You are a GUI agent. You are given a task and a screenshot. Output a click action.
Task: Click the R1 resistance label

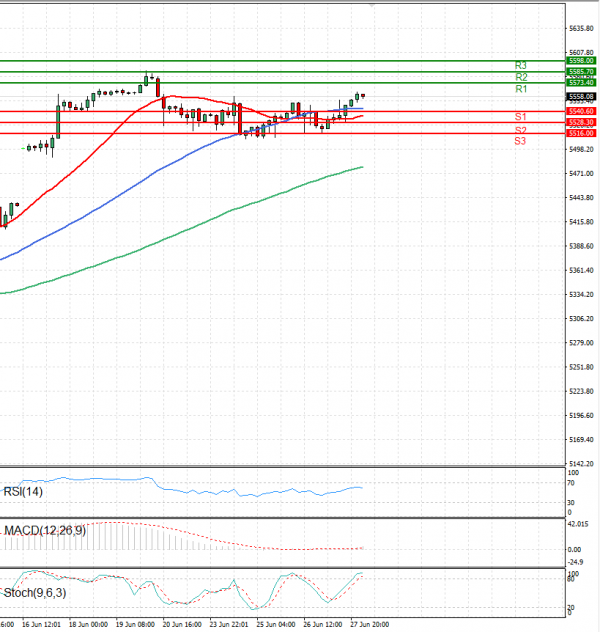point(521,89)
